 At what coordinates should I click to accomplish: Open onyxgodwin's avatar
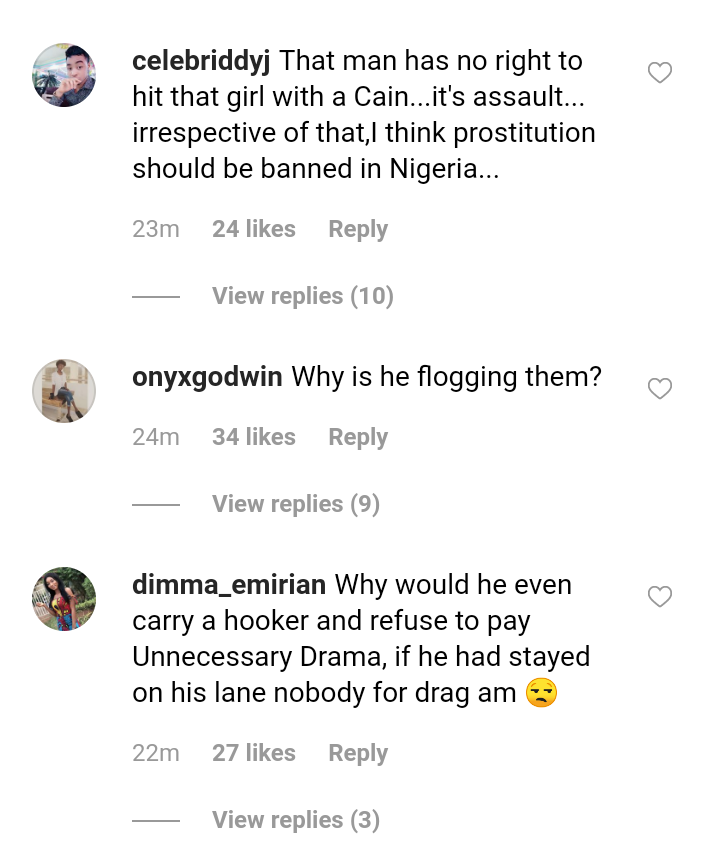(x=64, y=391)
